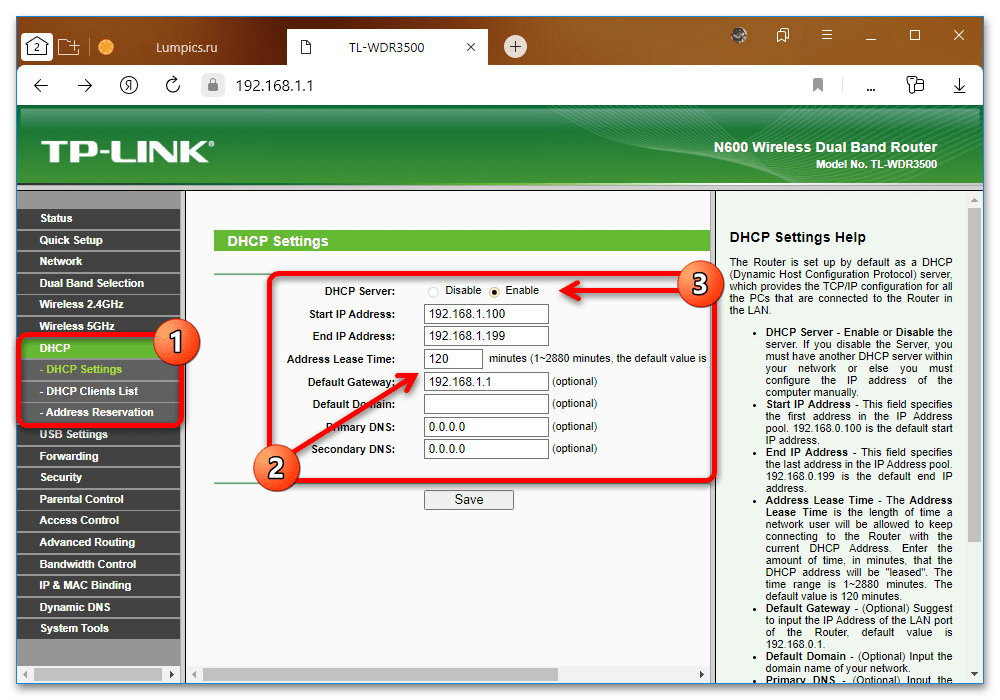The image size is (1000, 700).
Task: Open DHCP Clients List in sidebar
Action: point(92,391)
